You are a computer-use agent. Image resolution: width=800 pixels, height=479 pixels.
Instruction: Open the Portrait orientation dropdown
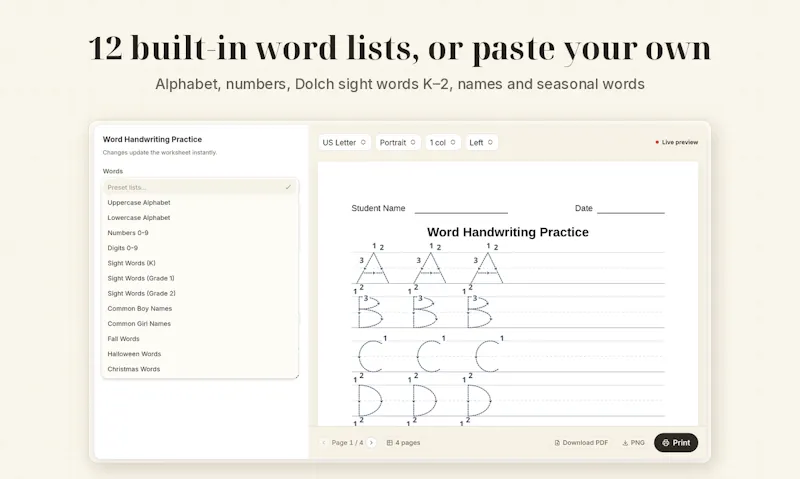coord(398,142)
